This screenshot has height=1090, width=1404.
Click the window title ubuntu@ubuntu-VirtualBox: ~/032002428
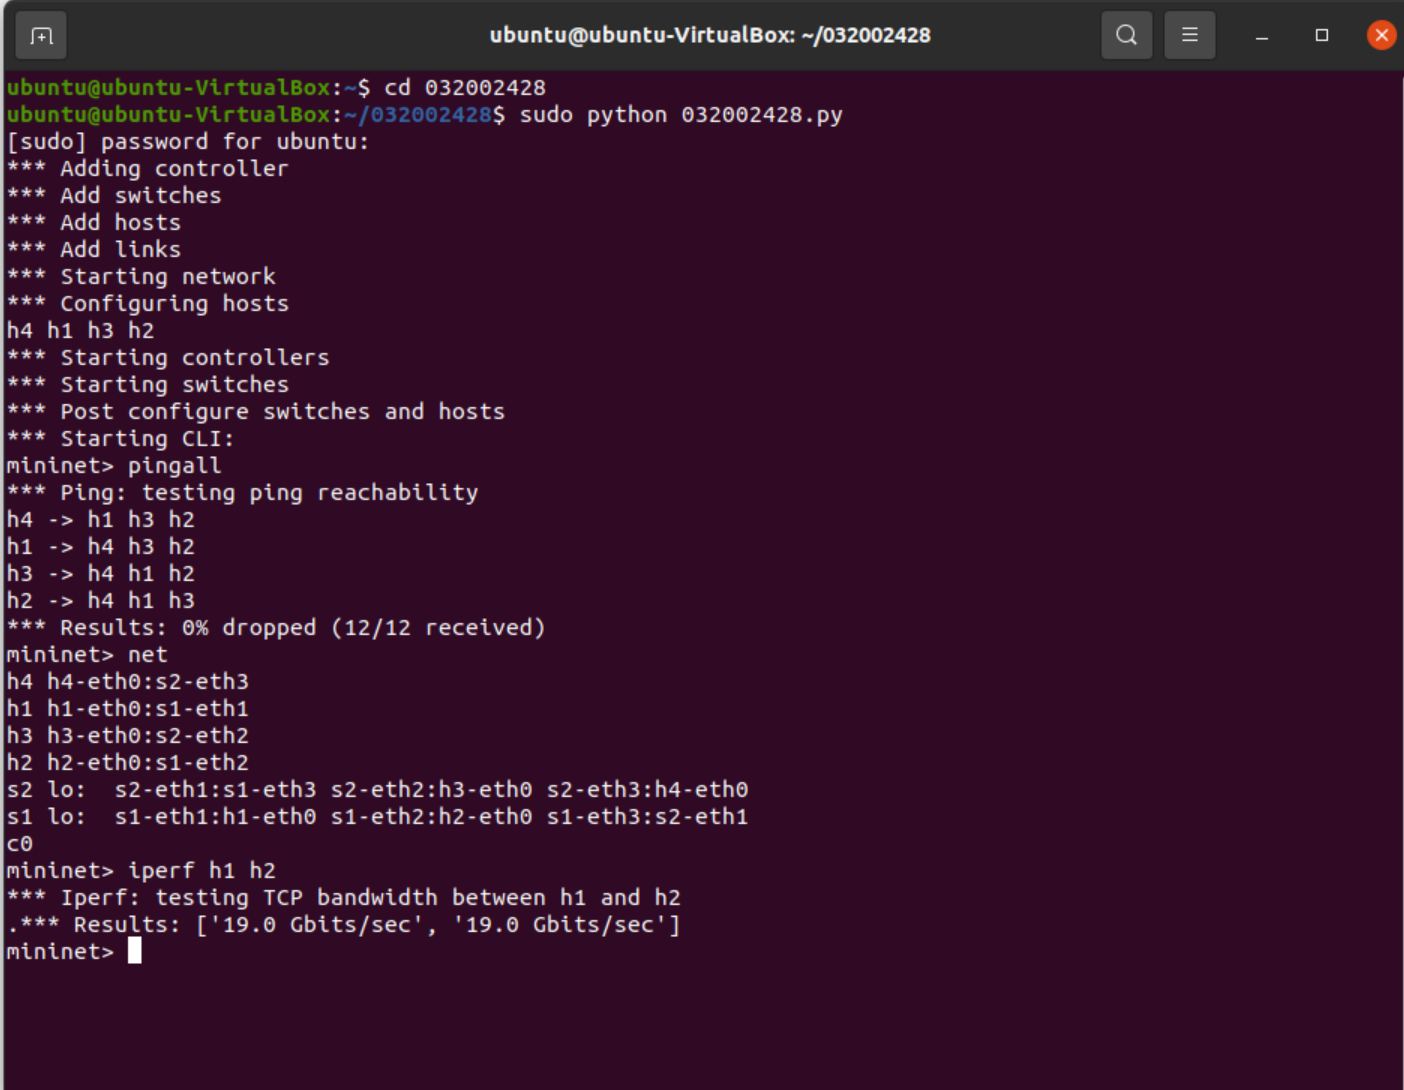pyautogui.click(x=709, y=36)
